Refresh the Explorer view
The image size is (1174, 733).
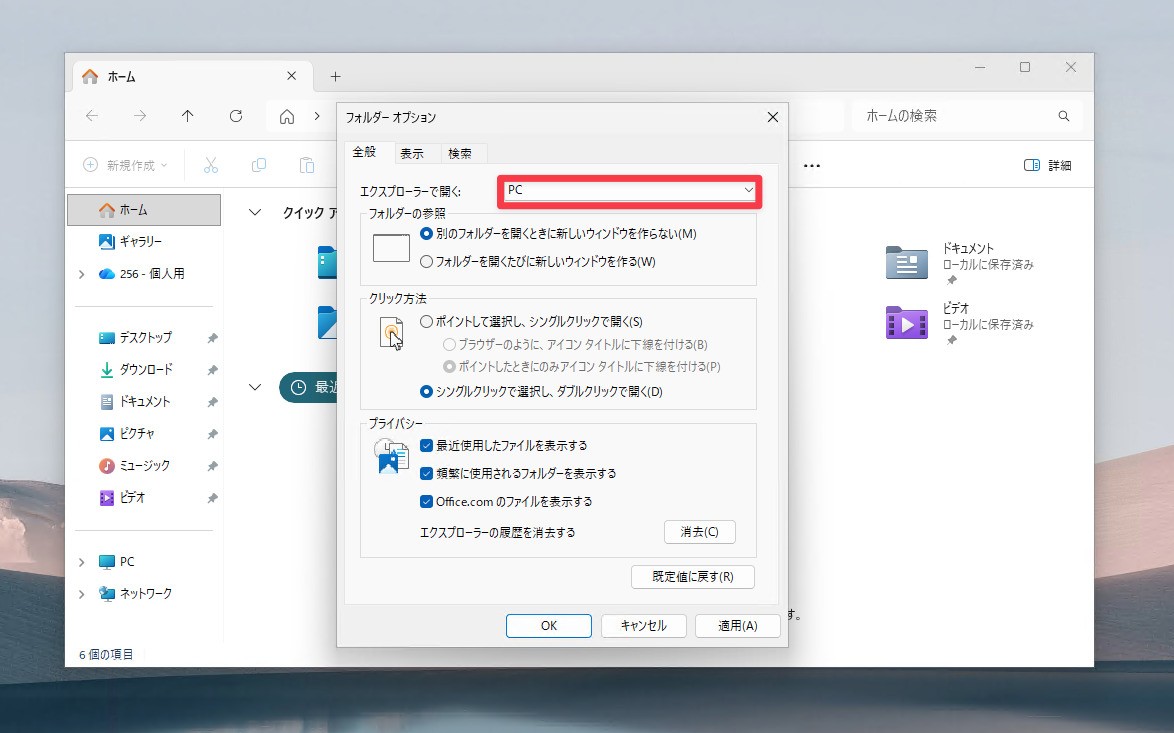pos(236,115)
